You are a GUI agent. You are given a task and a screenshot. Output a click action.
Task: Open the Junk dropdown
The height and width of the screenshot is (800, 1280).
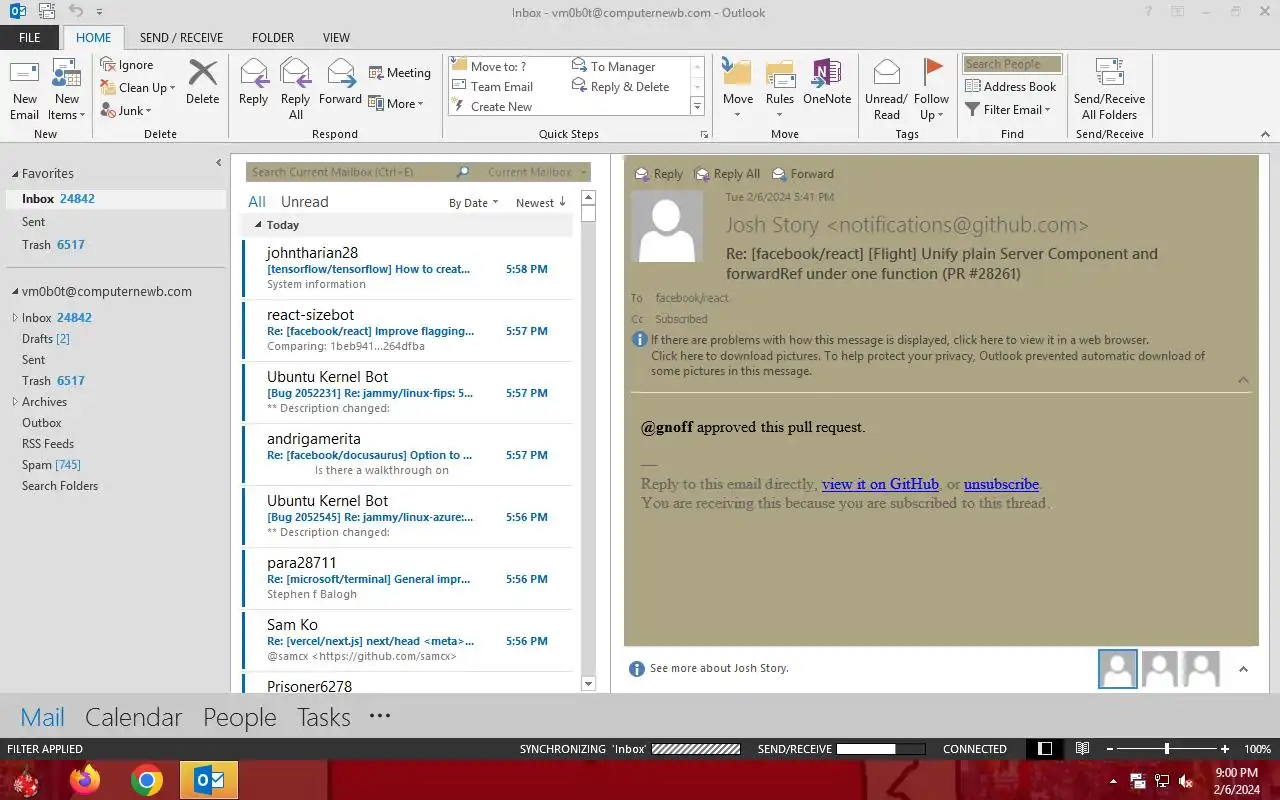126,111
